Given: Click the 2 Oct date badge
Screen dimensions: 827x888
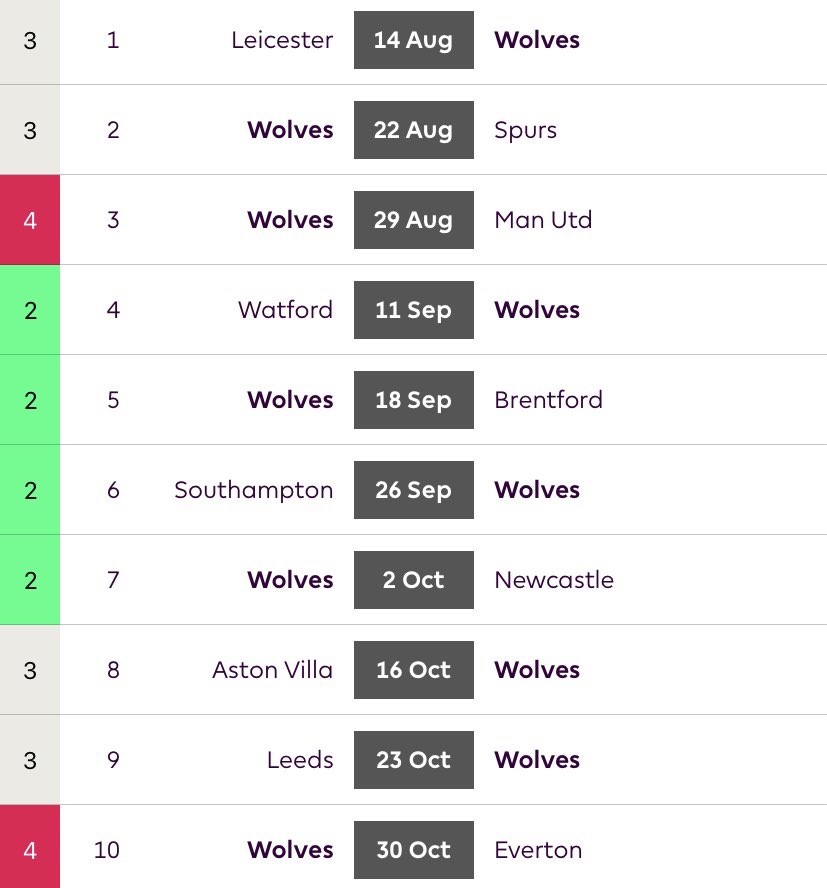Looking at the screenshot, I should [x=414, y=580].
